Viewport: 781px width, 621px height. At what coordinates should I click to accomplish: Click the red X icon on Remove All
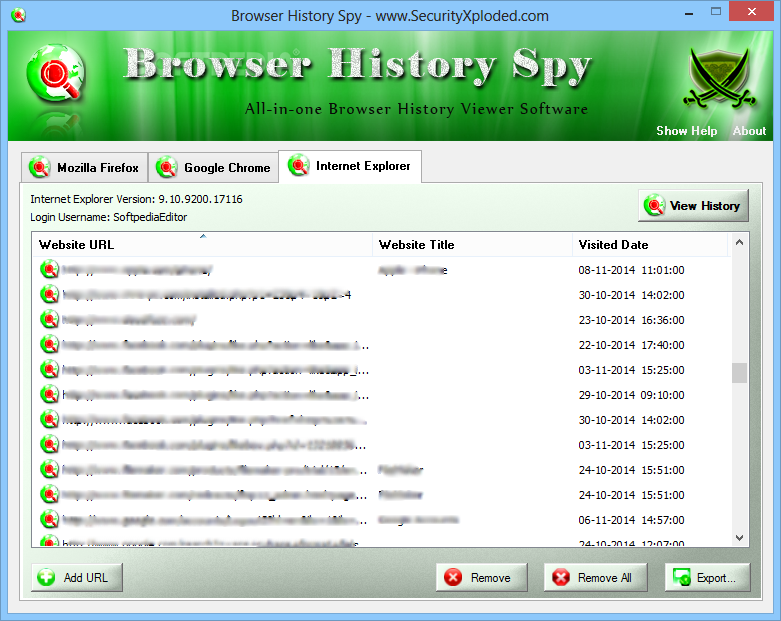coord(561,577)
